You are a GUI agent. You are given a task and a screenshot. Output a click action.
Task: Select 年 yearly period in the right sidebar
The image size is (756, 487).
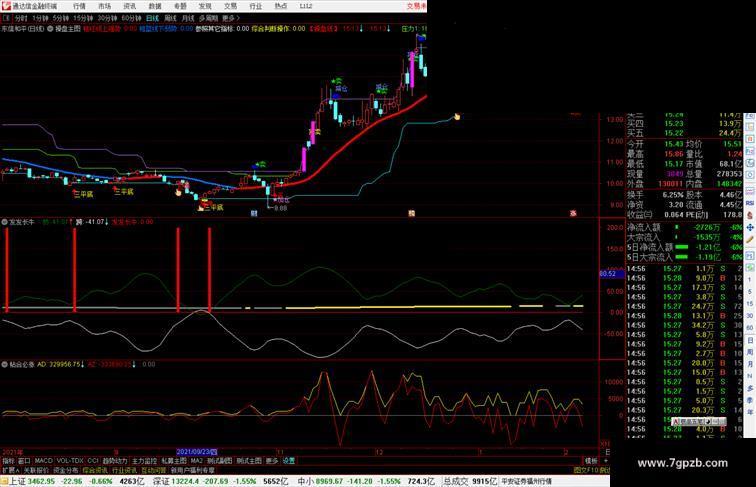[750, 412]
